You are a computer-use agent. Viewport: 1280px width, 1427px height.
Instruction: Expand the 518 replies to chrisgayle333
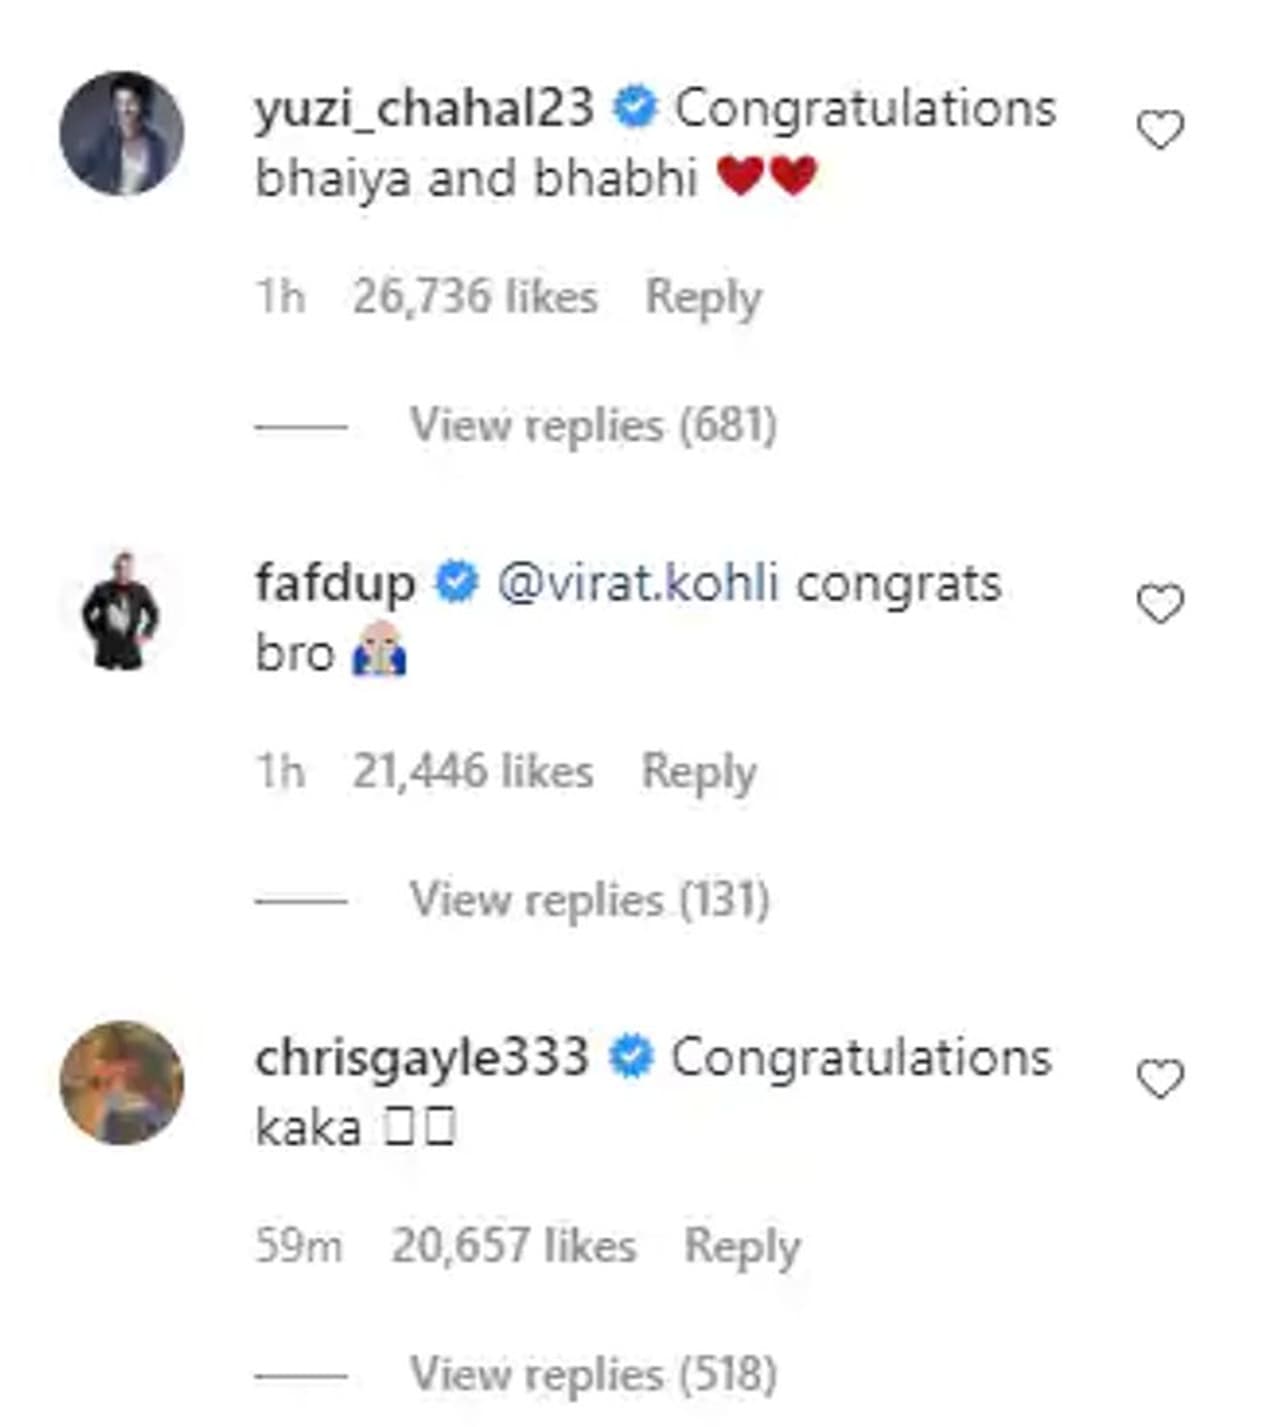coord(593,1373)
